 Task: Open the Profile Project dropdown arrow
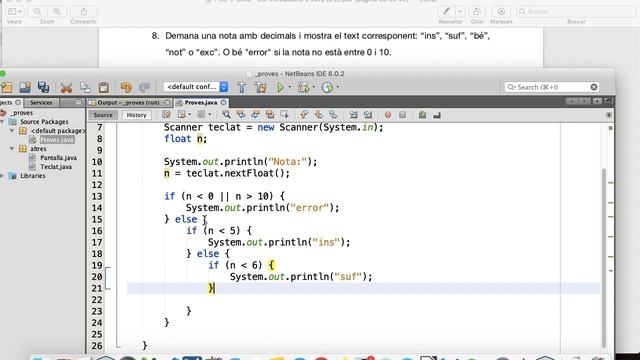tap(338, 87)
